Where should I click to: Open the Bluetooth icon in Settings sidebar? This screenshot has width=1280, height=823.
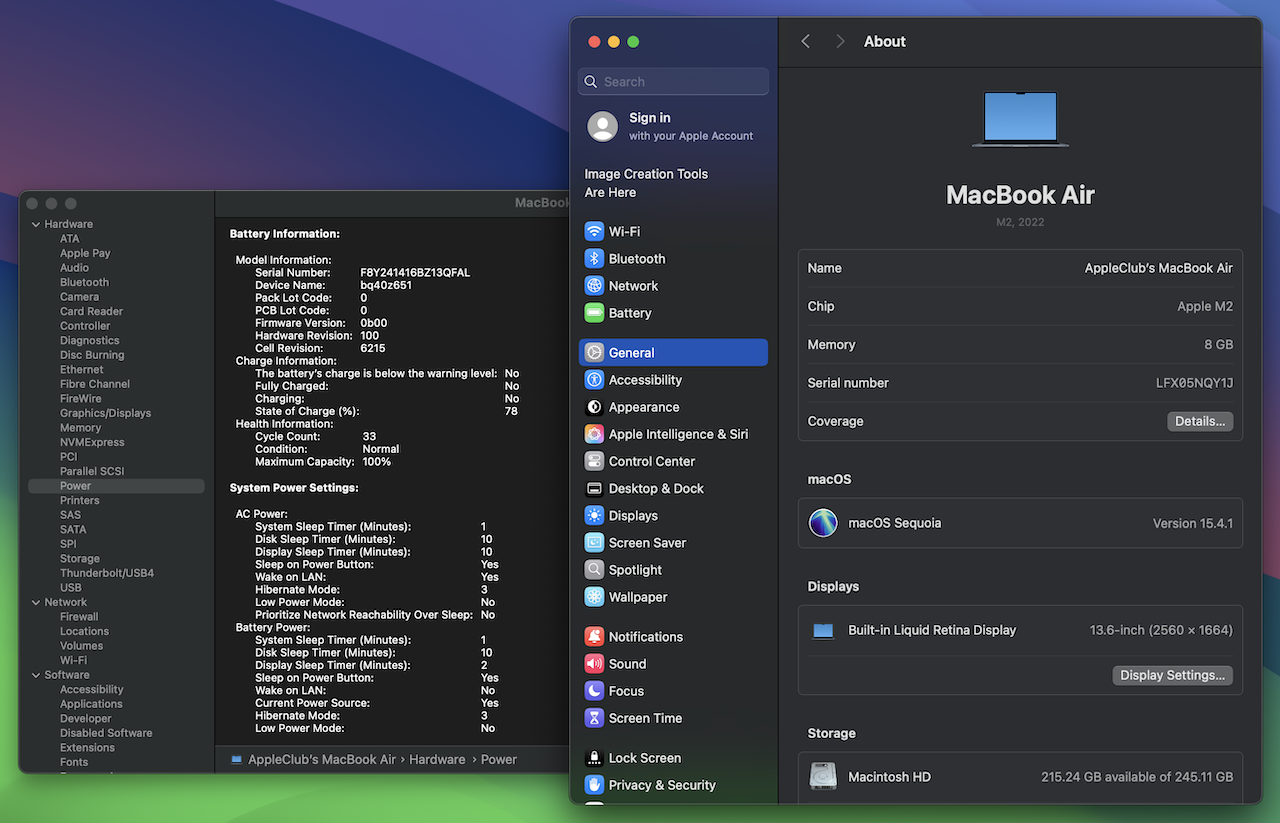coord(594,258)
